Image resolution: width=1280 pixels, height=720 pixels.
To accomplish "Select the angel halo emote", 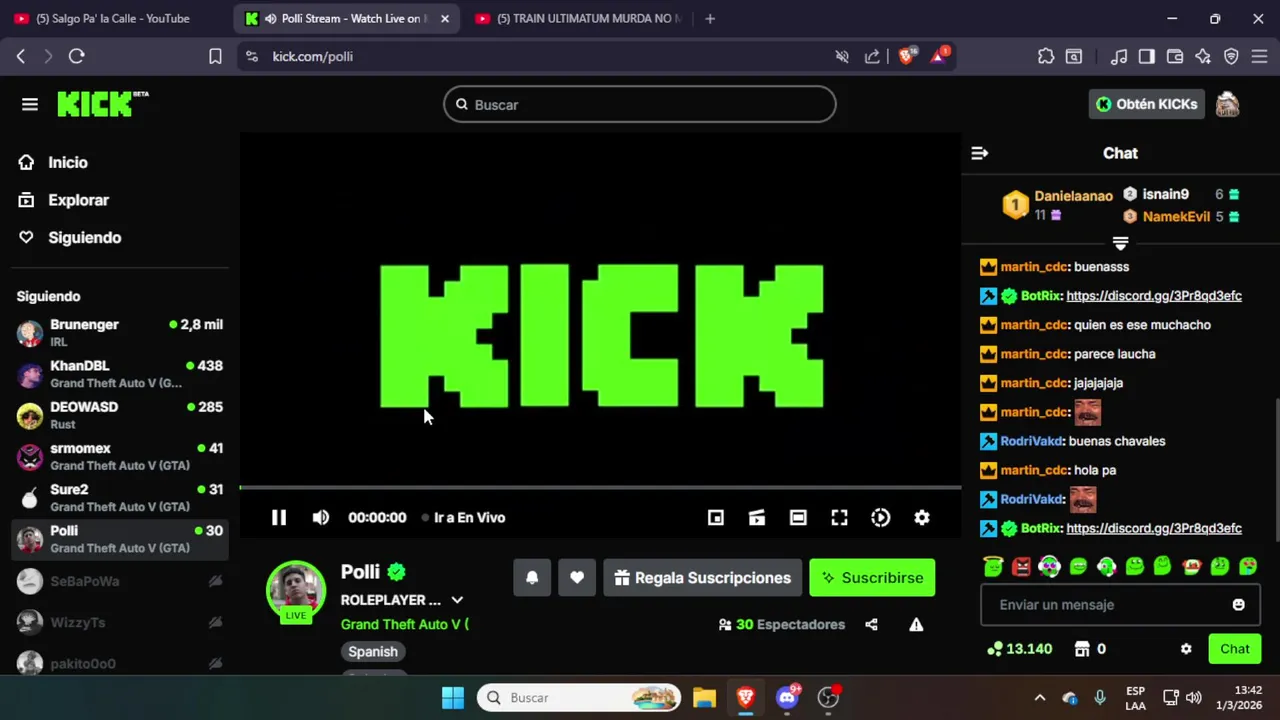I will [x=992, y=566].
